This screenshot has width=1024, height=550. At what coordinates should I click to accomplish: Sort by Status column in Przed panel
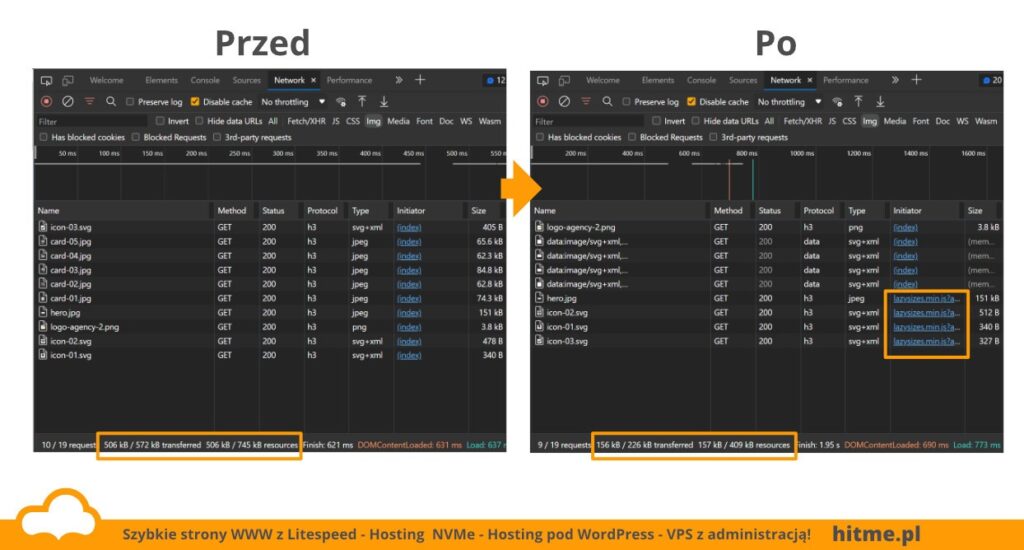[x=280, y=210]
